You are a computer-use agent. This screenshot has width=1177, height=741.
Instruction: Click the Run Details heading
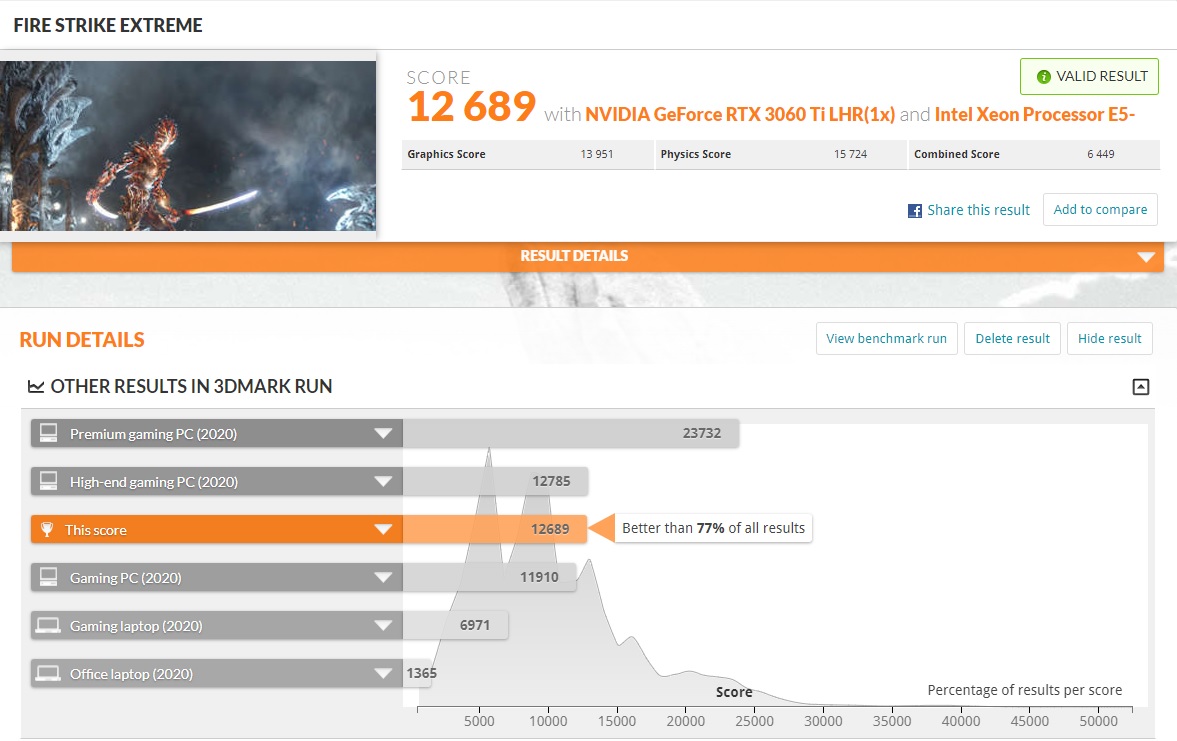[82, 340]
